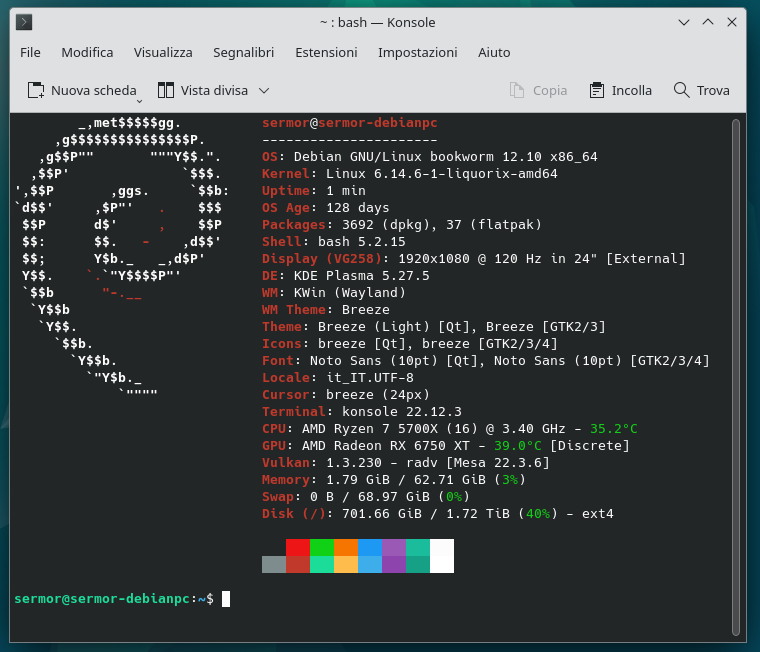Open the Impostazioni menu
The image size is (760, 652).
click(418, 52)
